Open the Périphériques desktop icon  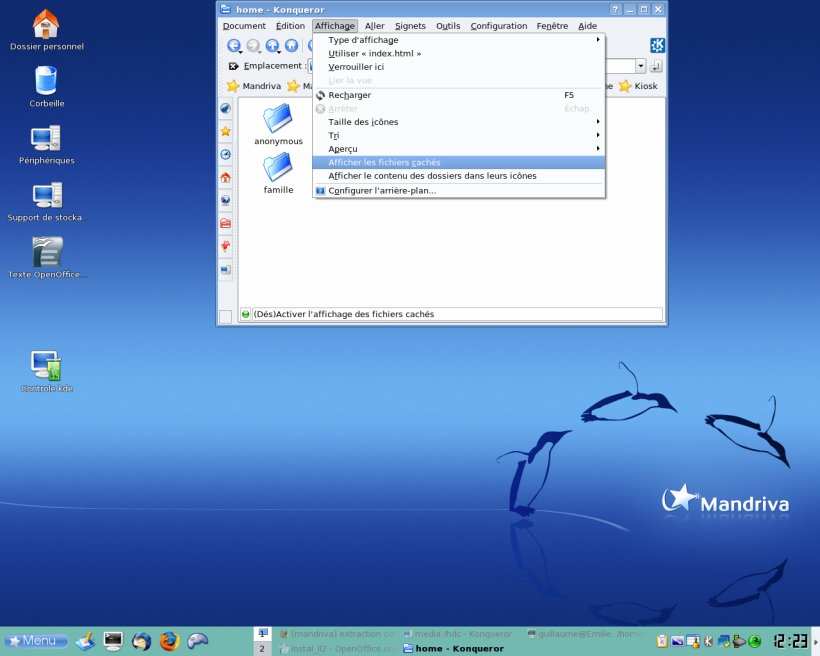tap(47, 144)
